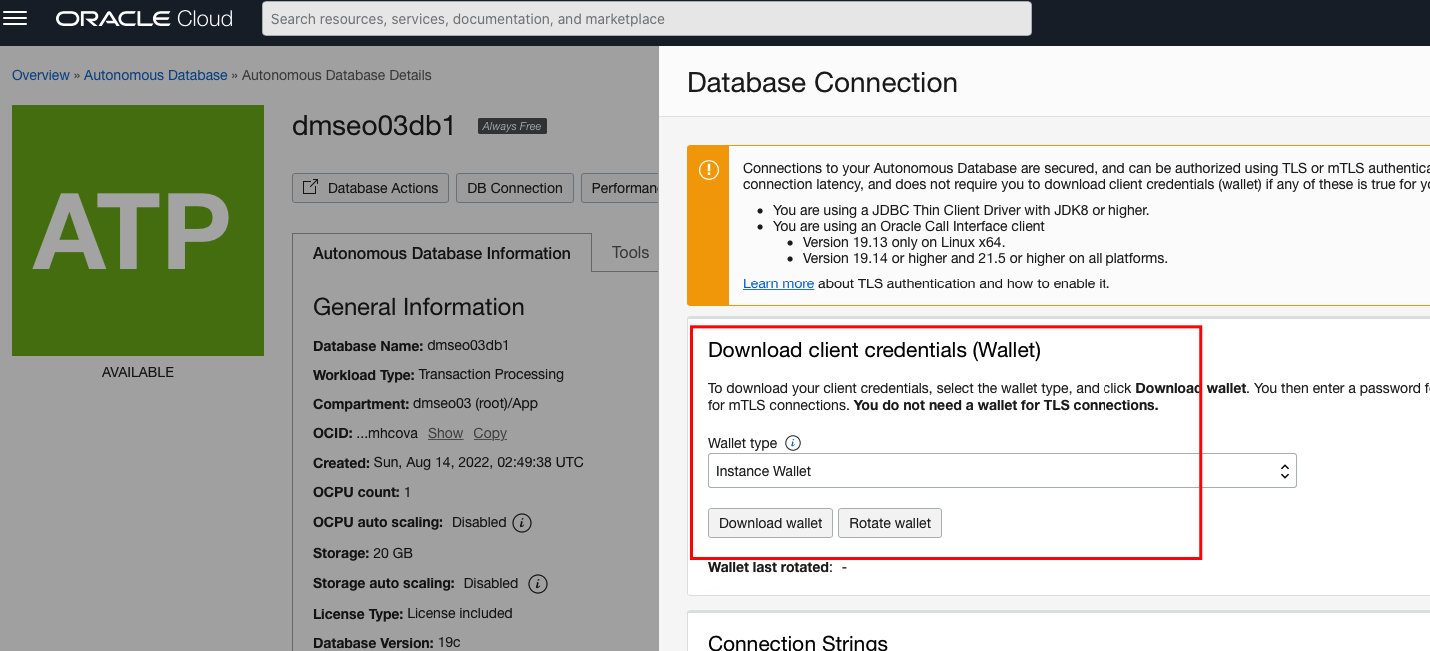Switch to the Tools tab

point(630,252)
